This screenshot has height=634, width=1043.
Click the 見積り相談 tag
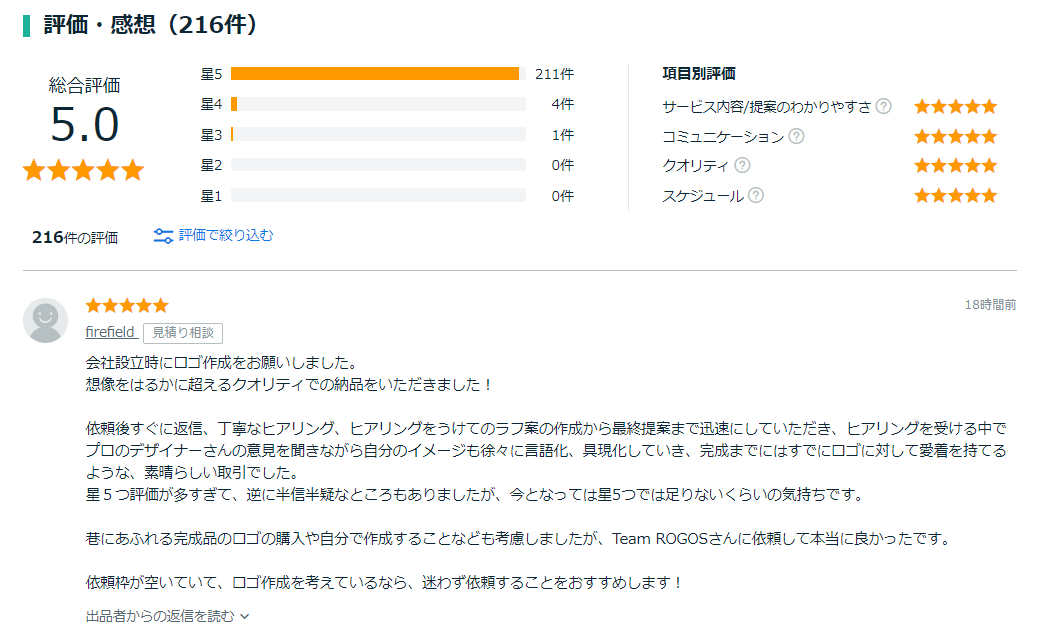point(183,333)
